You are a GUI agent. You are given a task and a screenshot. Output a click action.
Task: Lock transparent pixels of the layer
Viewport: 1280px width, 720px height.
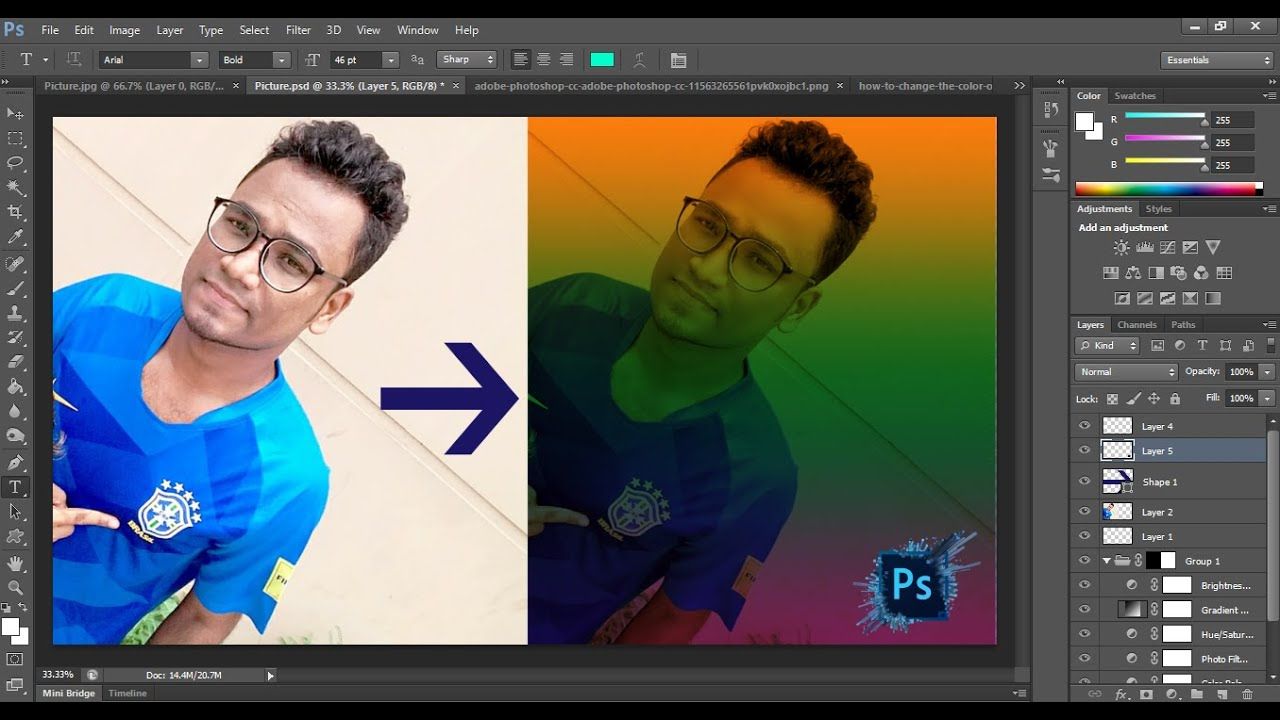click(x=1112, y=398)
